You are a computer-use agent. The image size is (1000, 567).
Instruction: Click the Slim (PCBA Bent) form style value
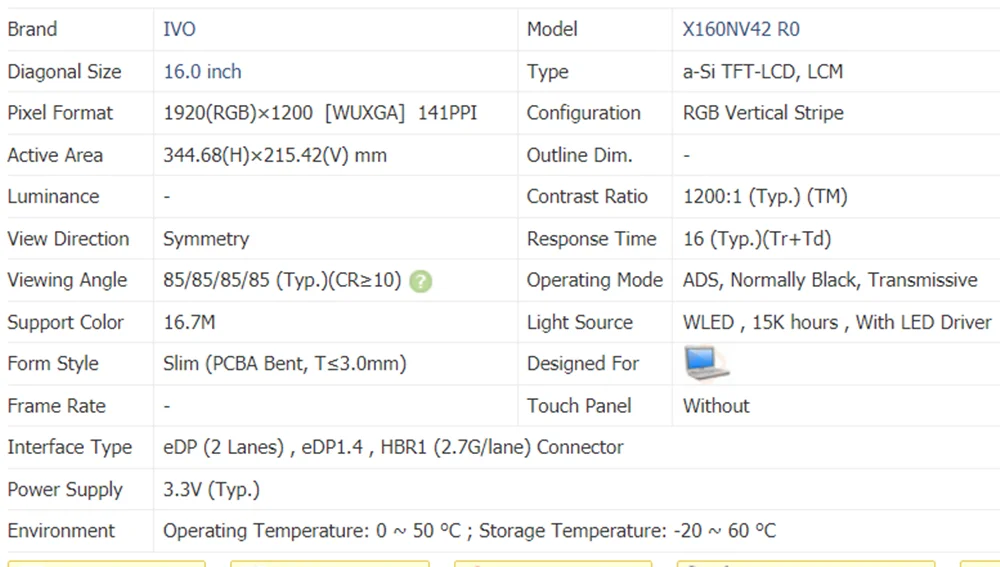[284, 364]
